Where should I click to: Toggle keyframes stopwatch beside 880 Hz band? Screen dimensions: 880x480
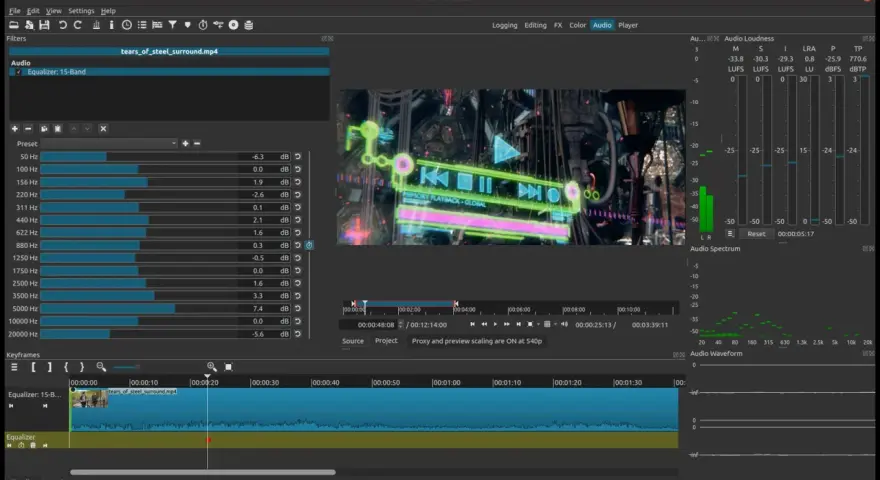pyautogui.click(x=309, y=245)
